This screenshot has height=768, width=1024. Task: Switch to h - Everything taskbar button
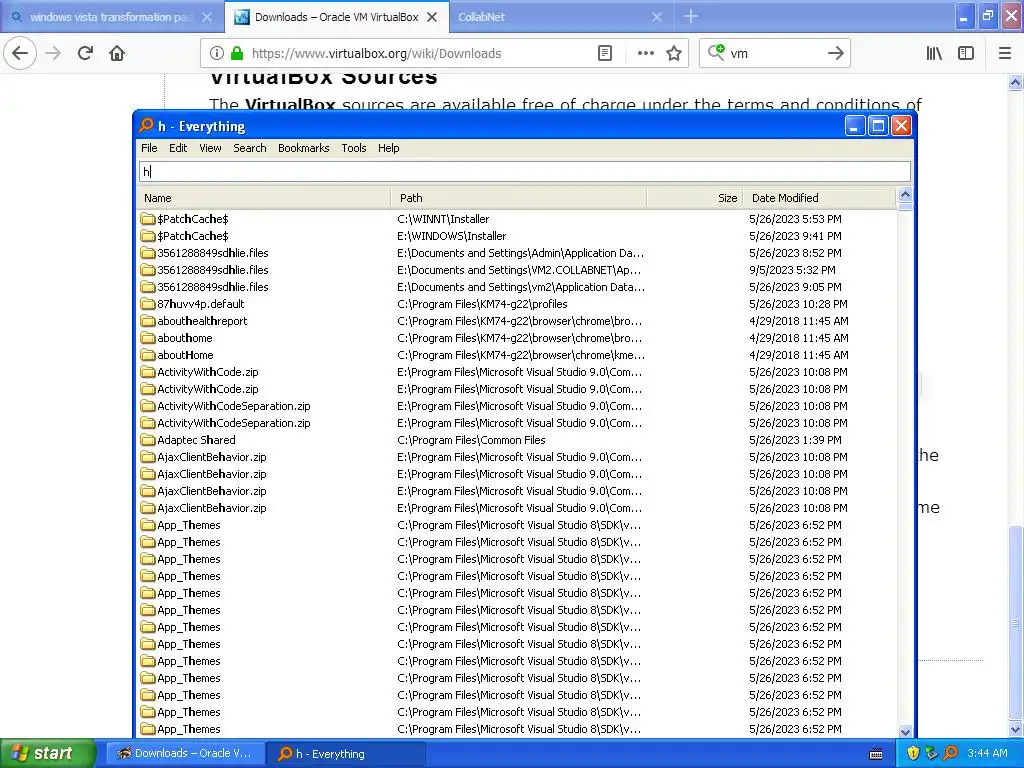(x=345, y=753)
